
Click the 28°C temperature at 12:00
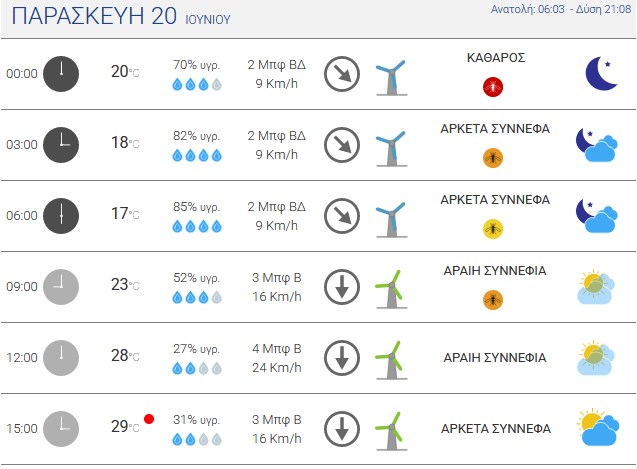[x=125, y=356]
